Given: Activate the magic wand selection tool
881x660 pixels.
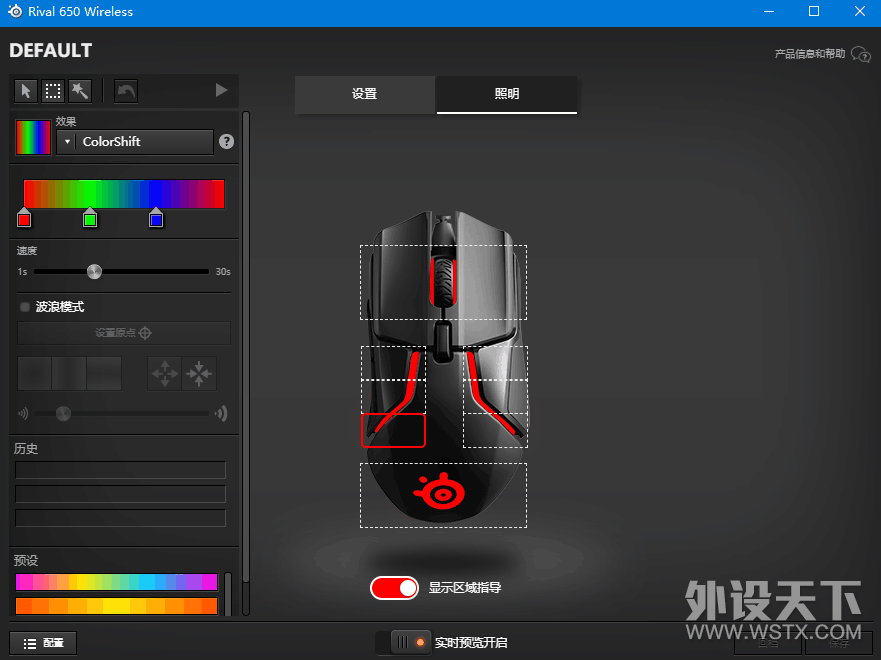Looking at the screenshot, I should click(x=80, y=91).
